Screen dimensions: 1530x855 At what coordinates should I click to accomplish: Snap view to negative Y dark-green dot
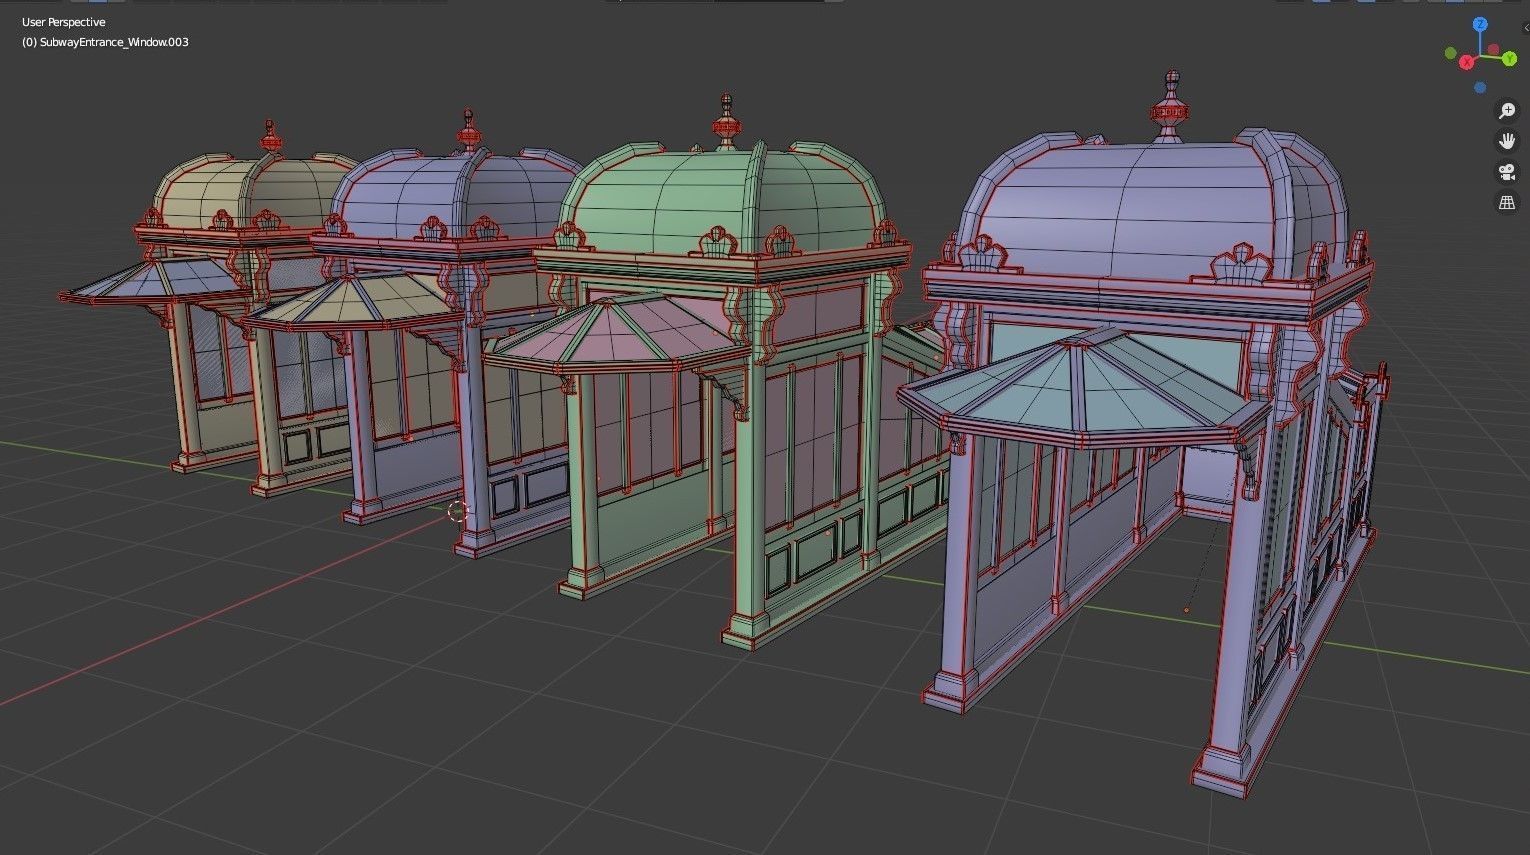[1452, 54]
